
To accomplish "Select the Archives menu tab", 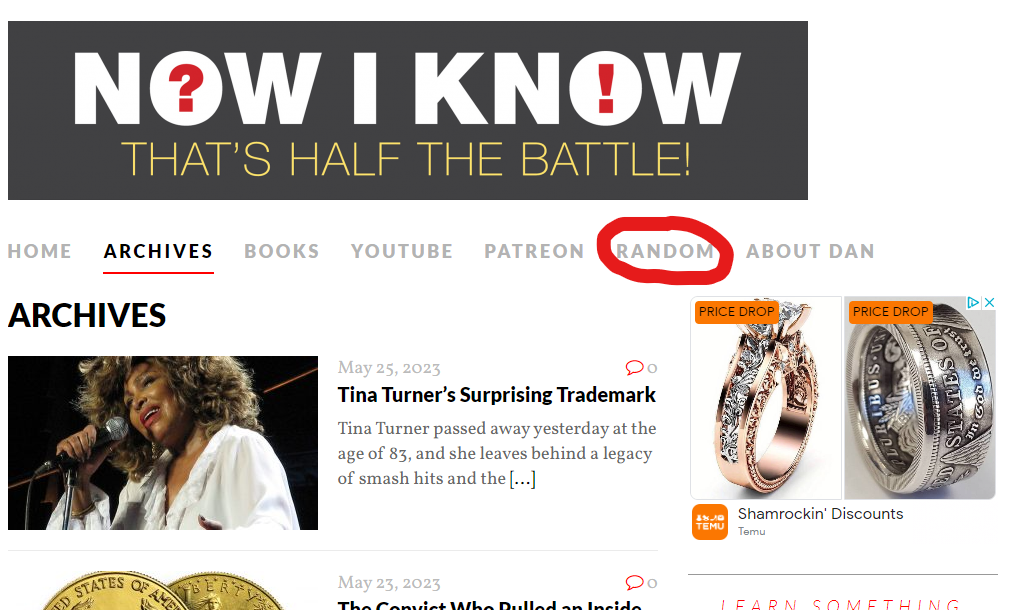I will pyautogui.click(x=158, y=252).
